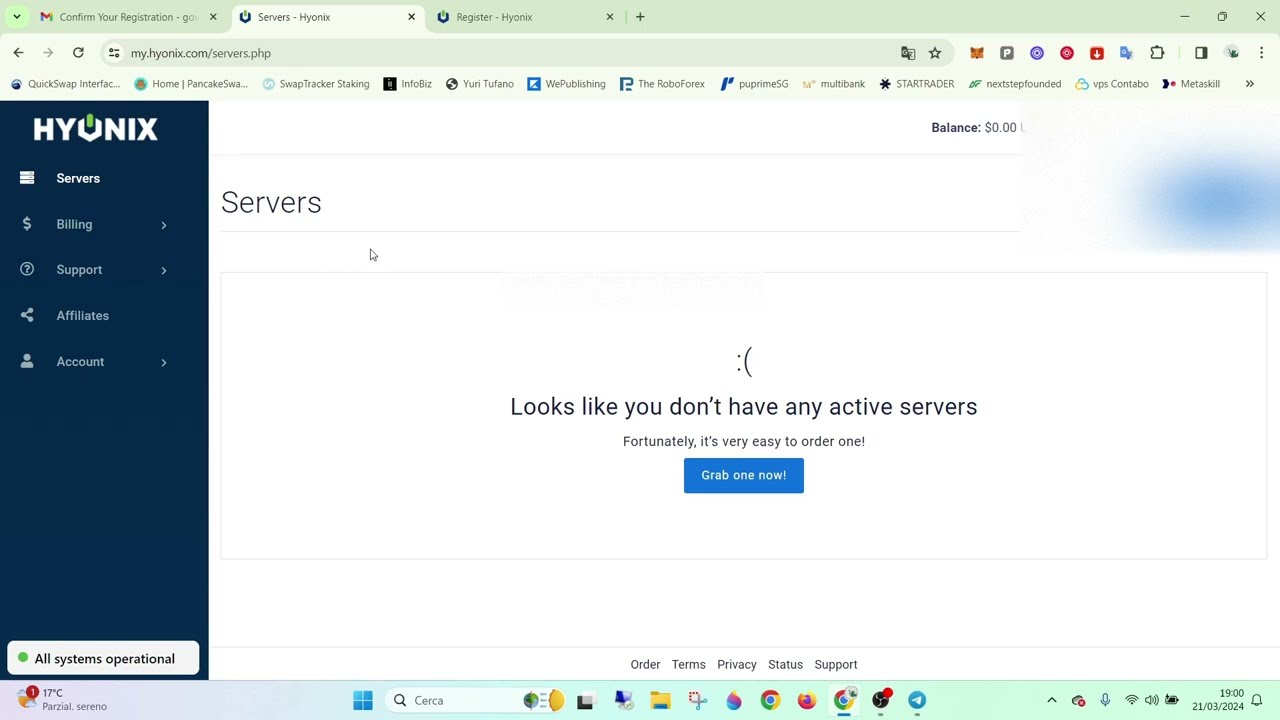Image resolution: width=1280 pixels, height=720 pixels.
Task: Open STARTRADER bookmark
Action: [x=916, y=84]
